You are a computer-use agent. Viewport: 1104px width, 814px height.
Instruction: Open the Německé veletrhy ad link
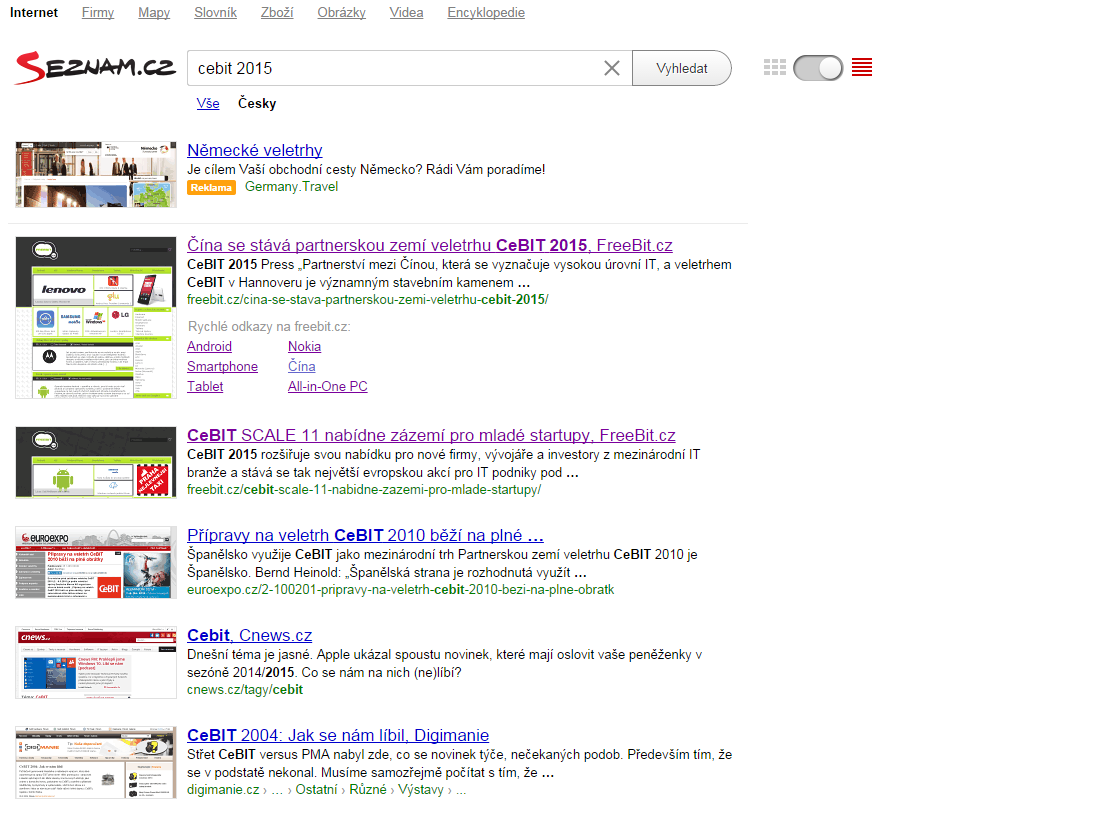click(255, 150)
